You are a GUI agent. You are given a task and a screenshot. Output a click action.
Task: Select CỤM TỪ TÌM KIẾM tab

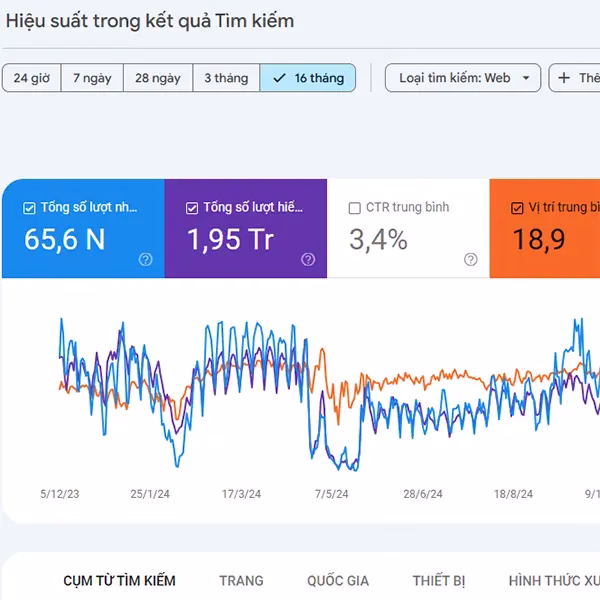[x=119, y=580]
